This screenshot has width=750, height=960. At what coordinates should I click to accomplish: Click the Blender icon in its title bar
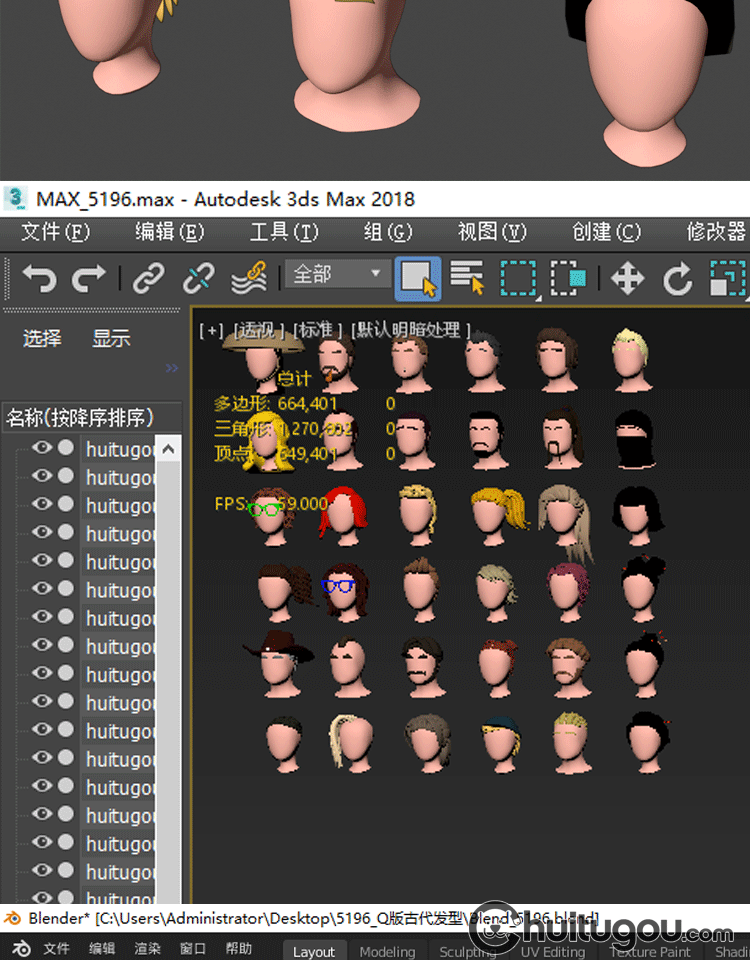pyautogui.click(x=12, y=918)
